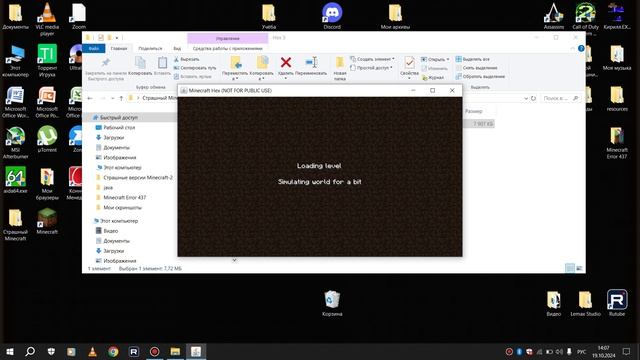Click the Размер column header in Explorer
The image size is (640, 360).
(473, 111)
